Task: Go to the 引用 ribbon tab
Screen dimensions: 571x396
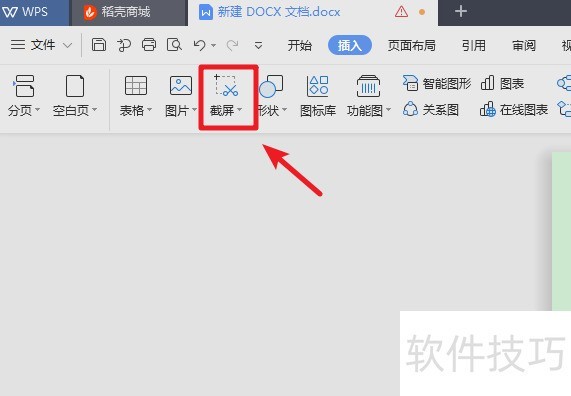Action: [x=473, y=46]
